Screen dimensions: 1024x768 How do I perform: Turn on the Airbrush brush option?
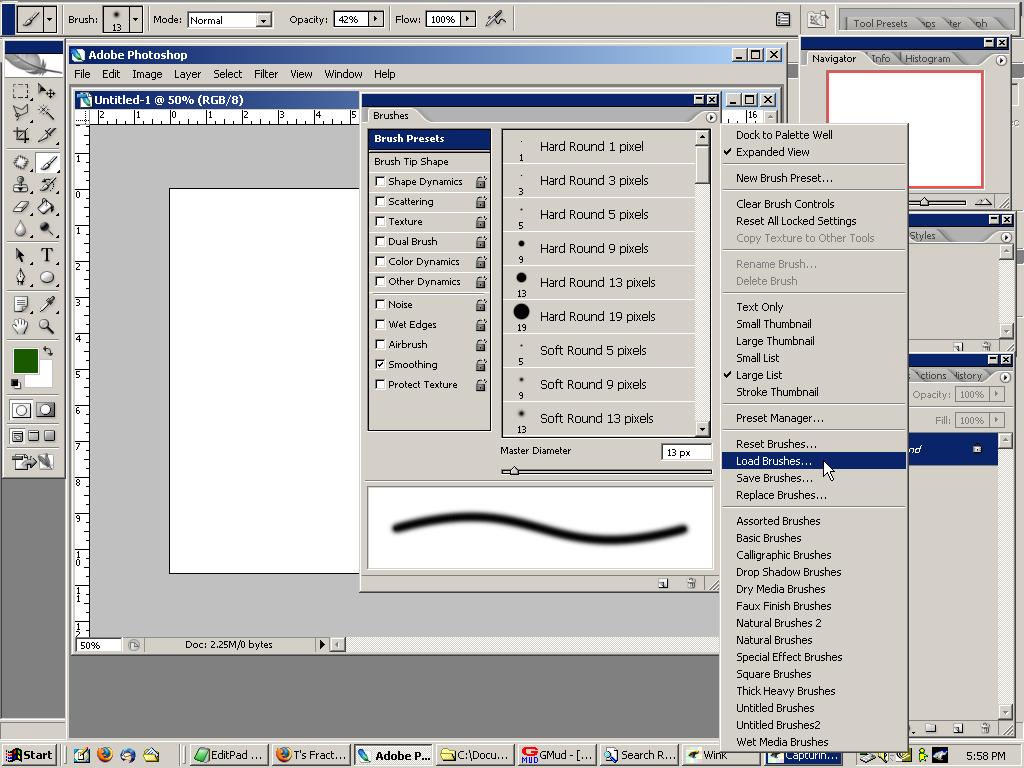point(378,344)
